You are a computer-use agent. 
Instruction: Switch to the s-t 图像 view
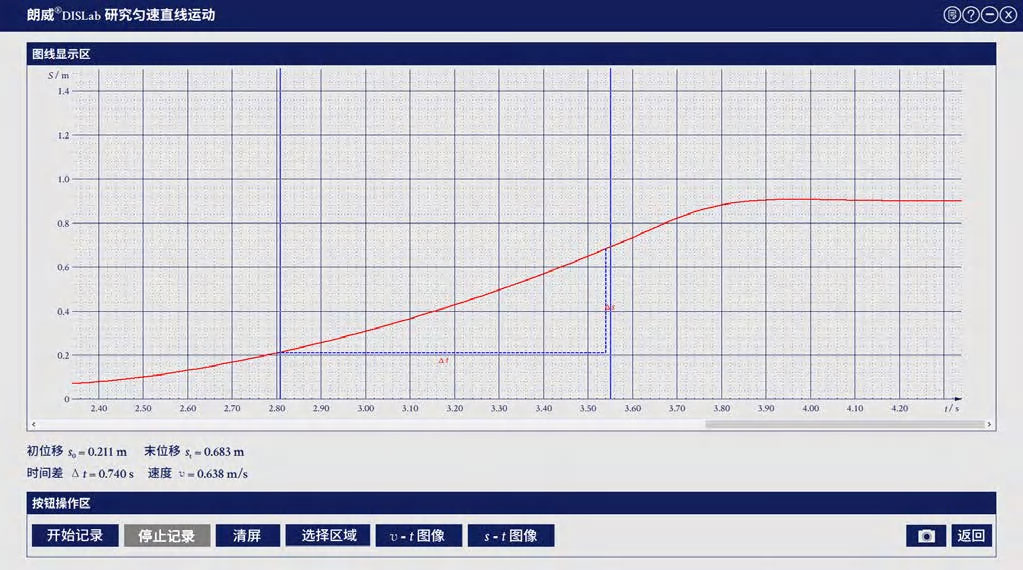pos(511,535)
